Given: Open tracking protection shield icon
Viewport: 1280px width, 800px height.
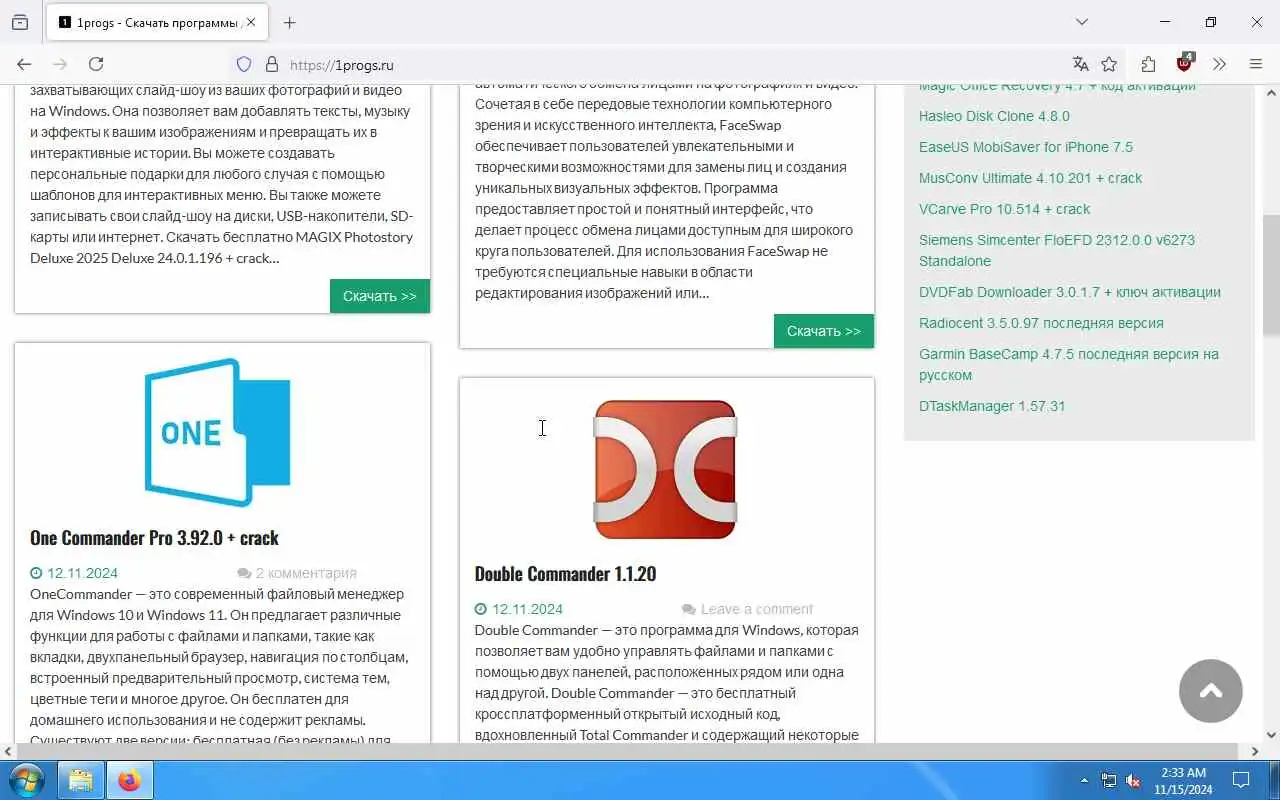Looking at the screenshot, I should (244, 64).
